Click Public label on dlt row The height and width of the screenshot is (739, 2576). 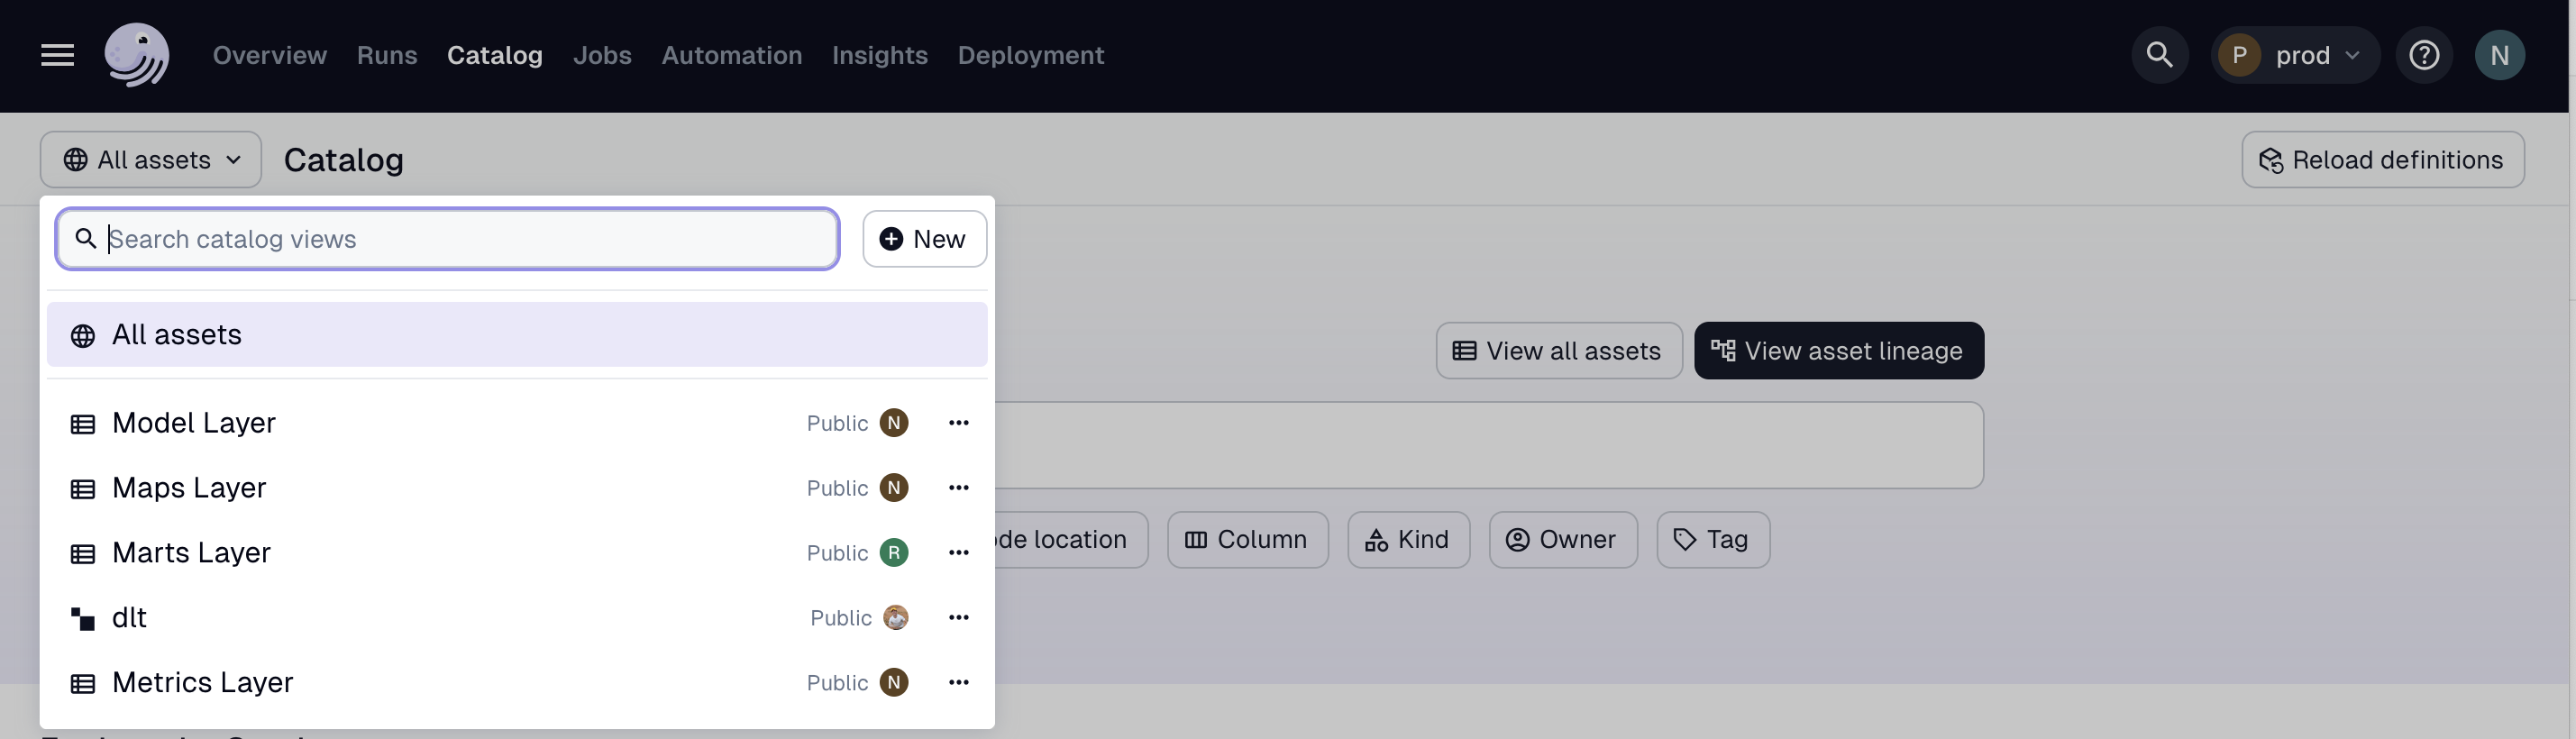840,619
